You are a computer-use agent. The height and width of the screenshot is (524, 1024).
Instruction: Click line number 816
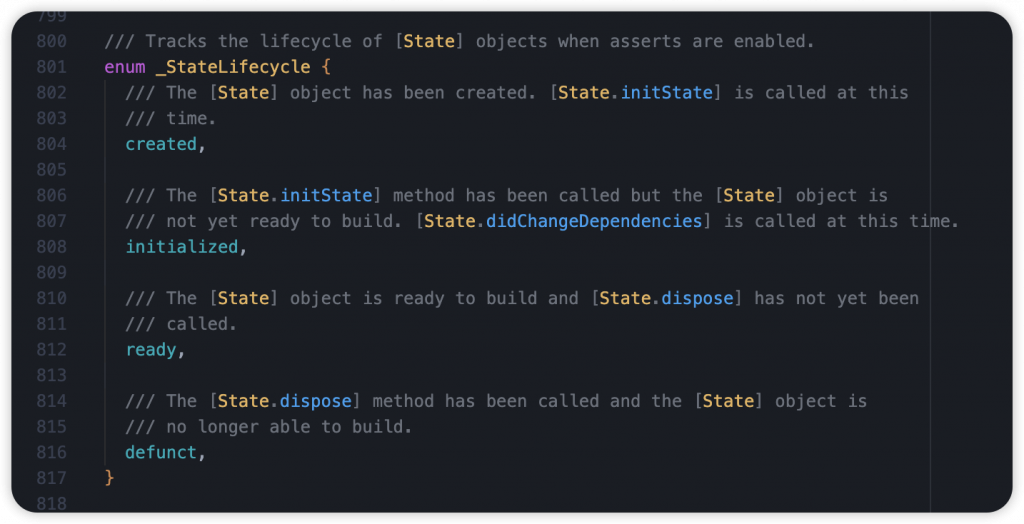coord(52,452)
